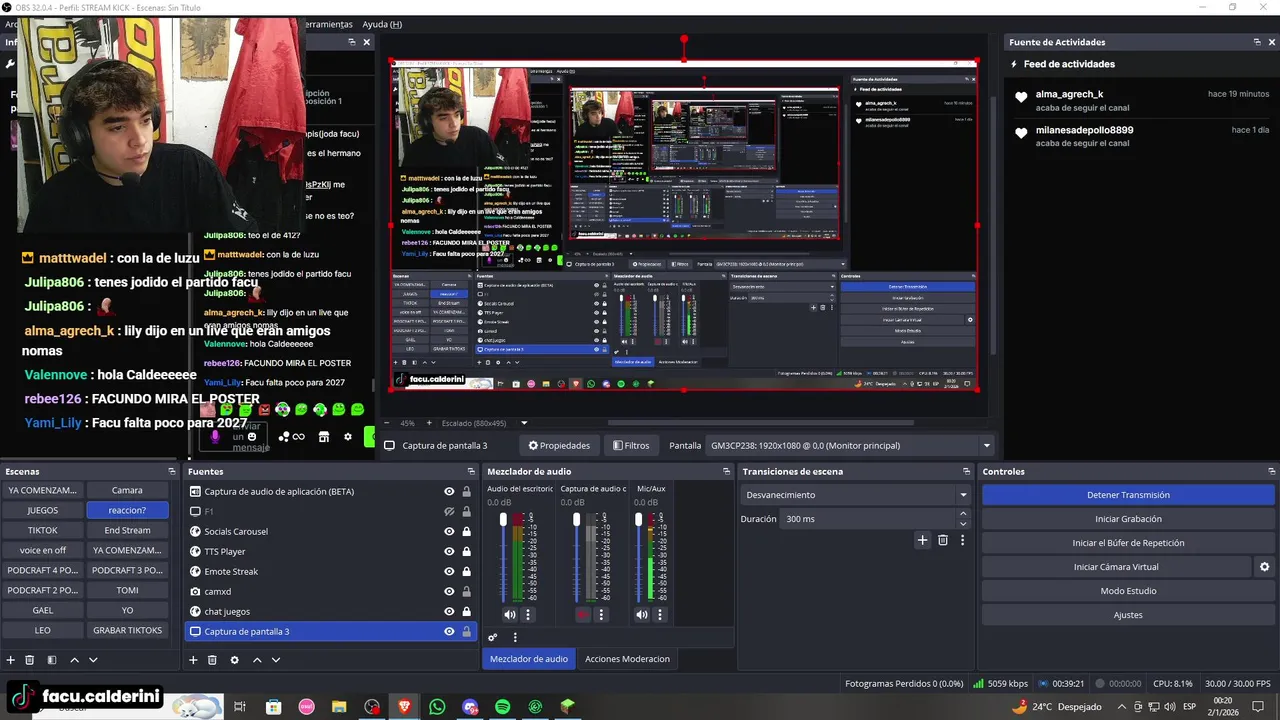Select the End Stream scene

pos(127,530)
